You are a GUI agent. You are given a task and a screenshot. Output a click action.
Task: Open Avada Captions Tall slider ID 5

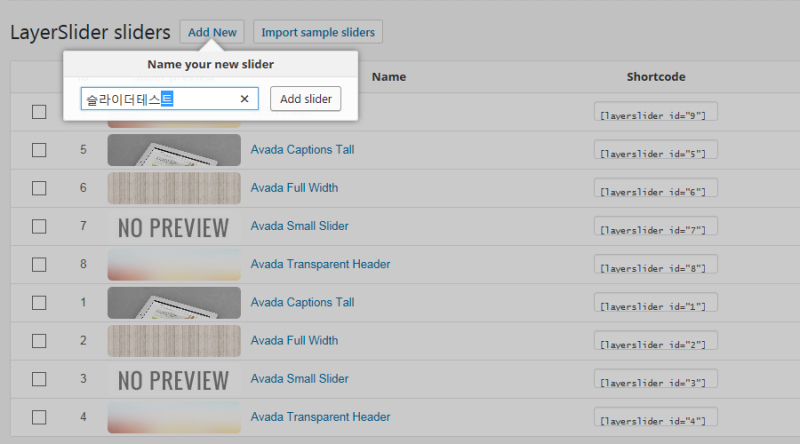pos(302,150)
